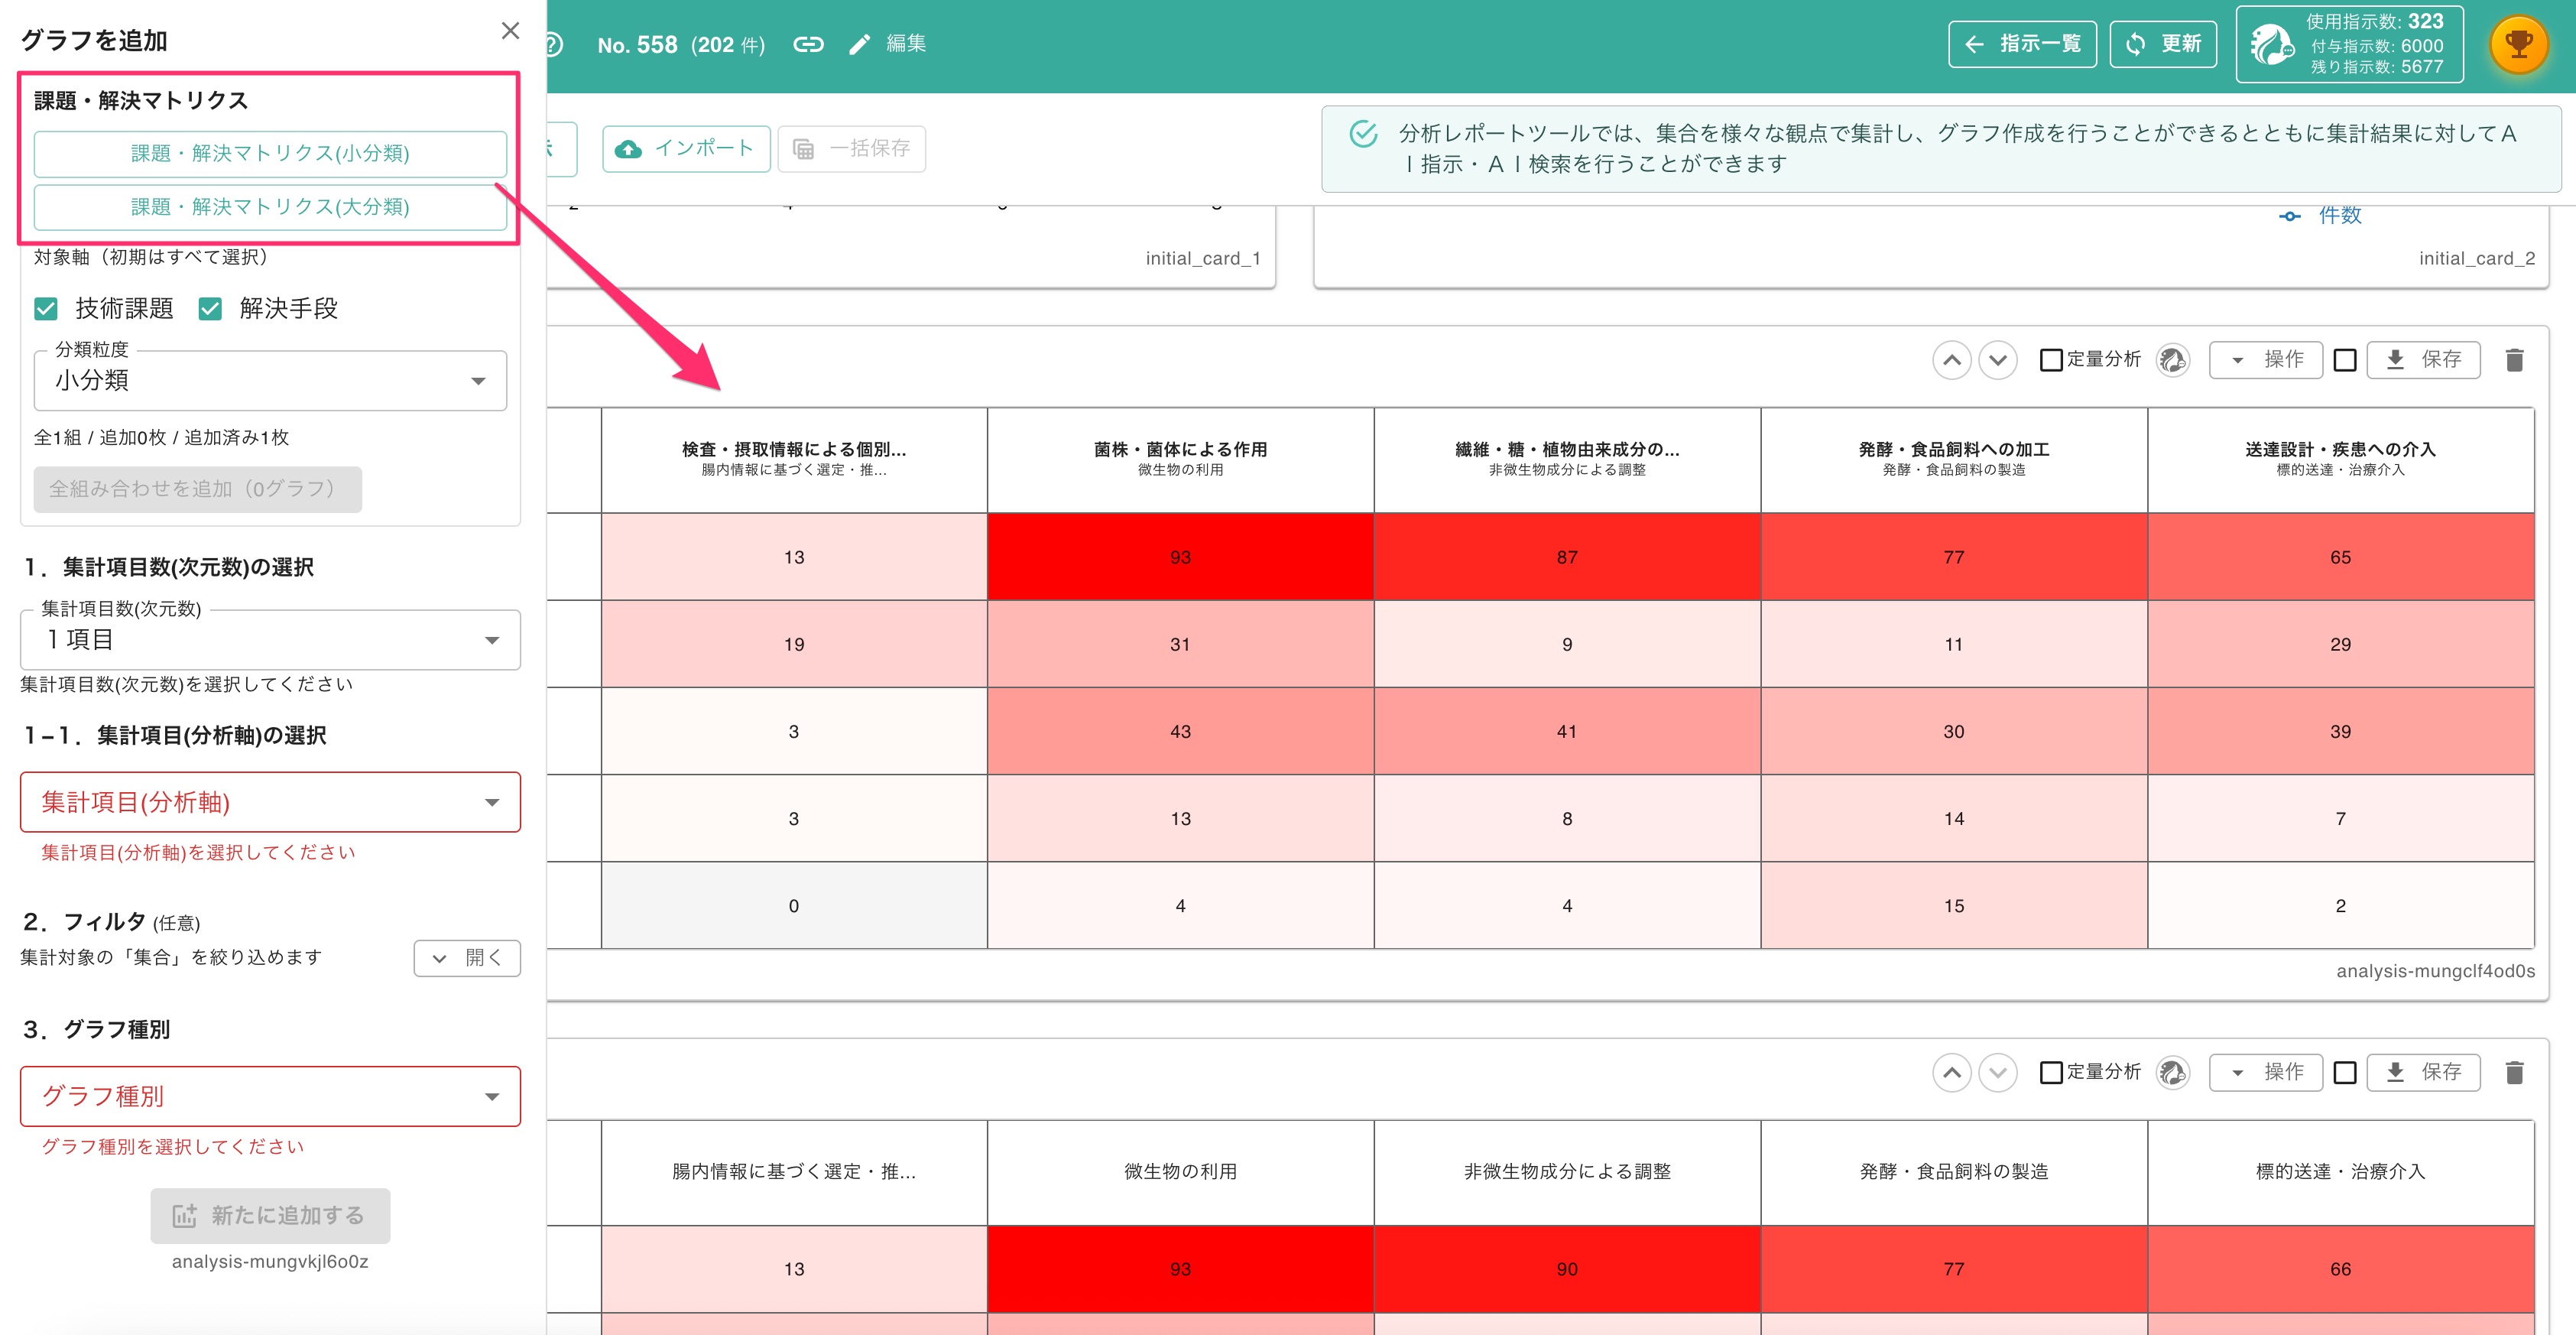The height and width of the screenshot is (1335, 2576).
Task: Click second matrix header 微生物の利用
Action: [x=1180, y=1172]
